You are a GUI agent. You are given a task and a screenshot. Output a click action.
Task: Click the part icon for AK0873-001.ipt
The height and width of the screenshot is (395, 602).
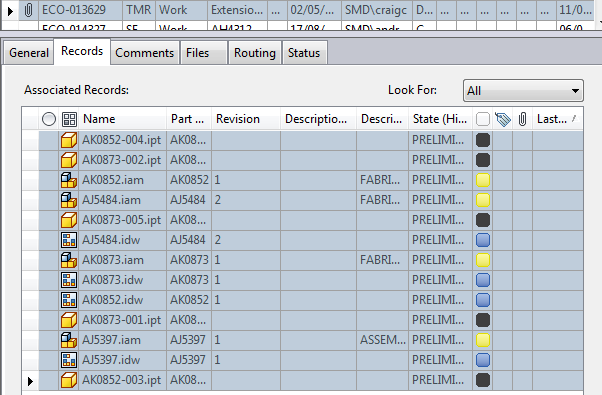click(69, 320)
